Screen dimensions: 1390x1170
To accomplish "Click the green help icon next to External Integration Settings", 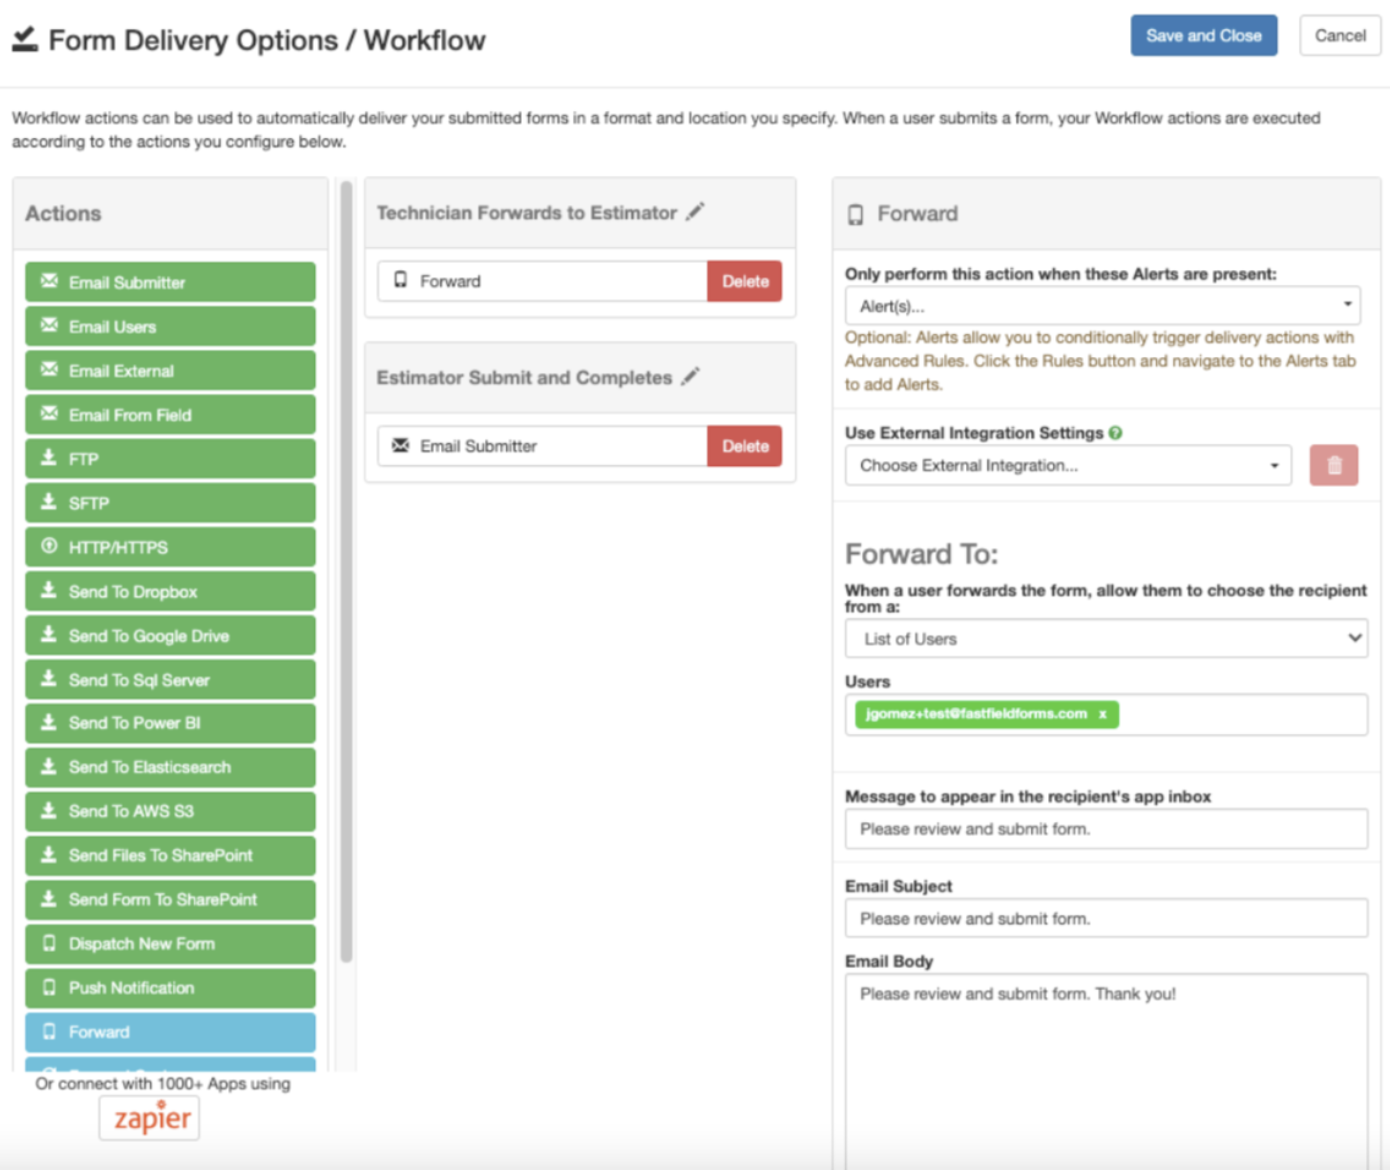I will pyautogui.click(x=1117, y=432).
